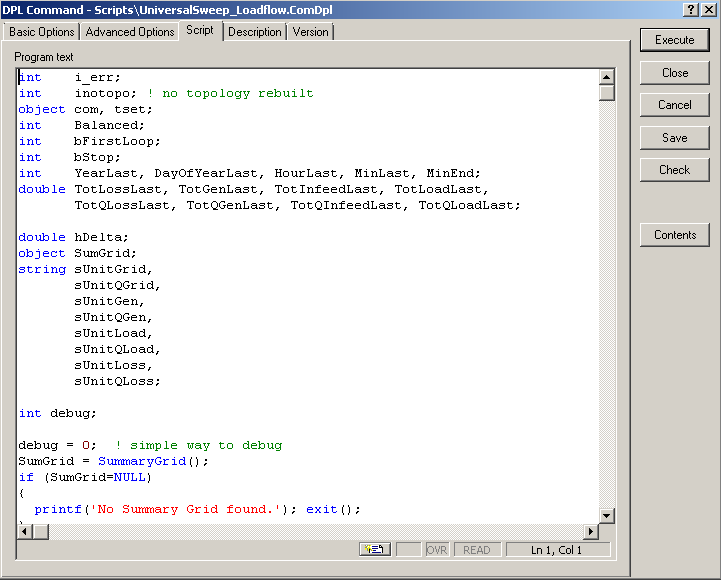Click the READ status indicator
Viewport: 721px width, 580px height.
pyautogui.click(x=476, y=550)
